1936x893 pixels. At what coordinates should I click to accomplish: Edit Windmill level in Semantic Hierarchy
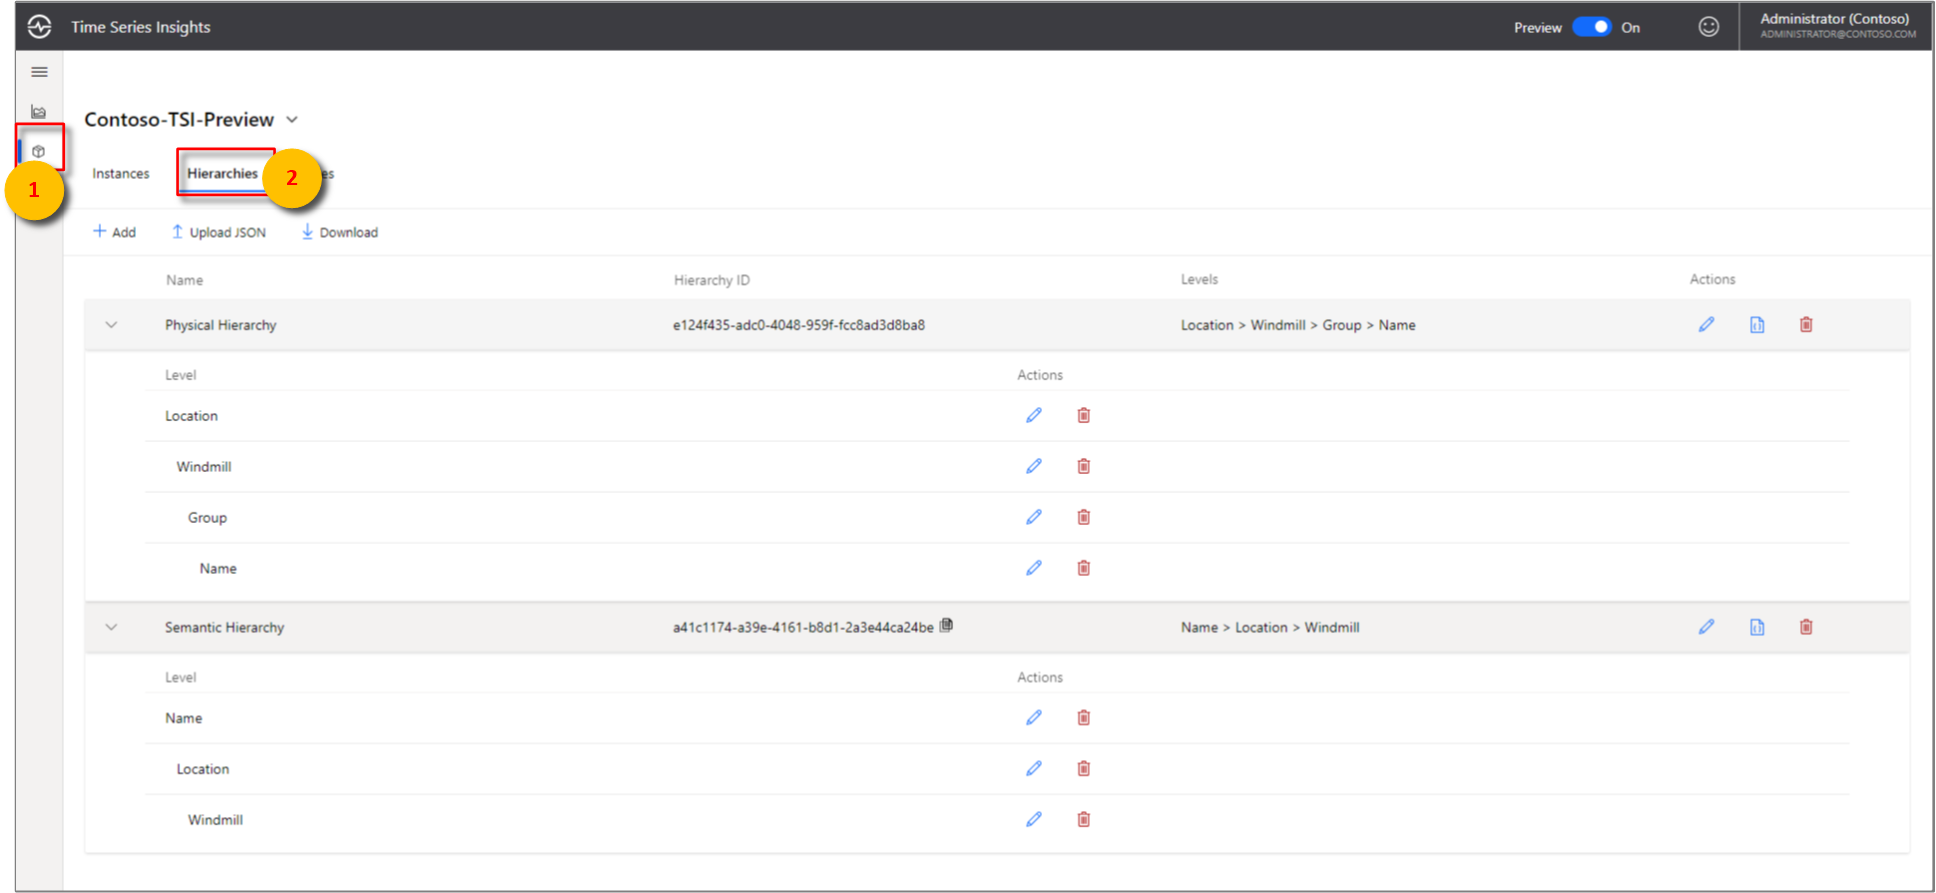coord(1034,820)
